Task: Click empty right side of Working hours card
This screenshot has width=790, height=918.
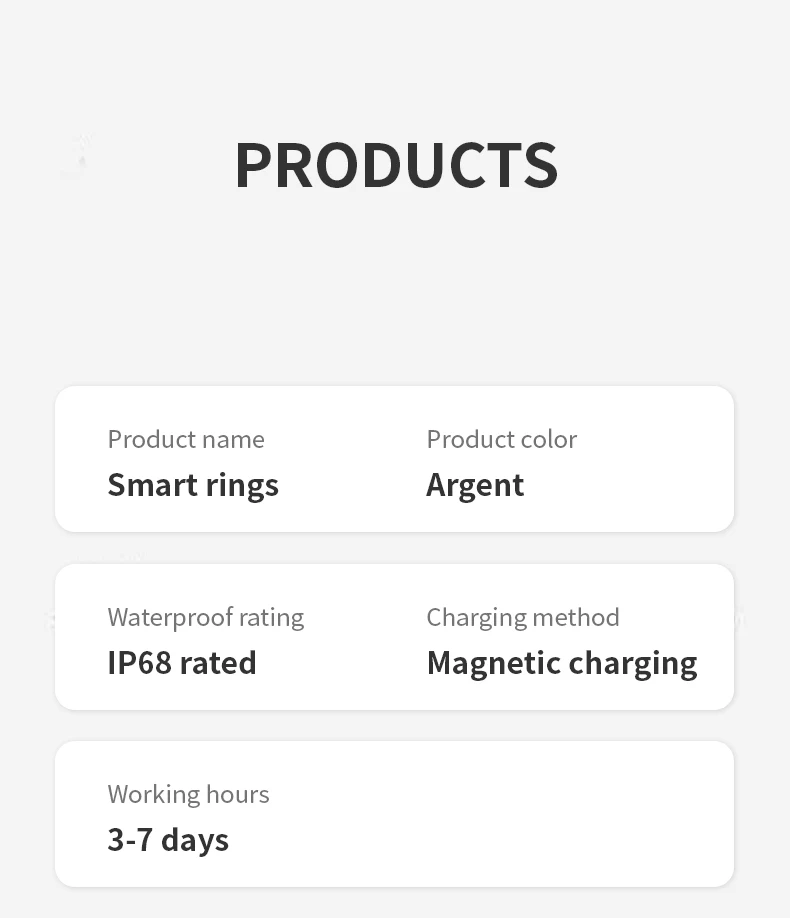Action: click(560, 814)
